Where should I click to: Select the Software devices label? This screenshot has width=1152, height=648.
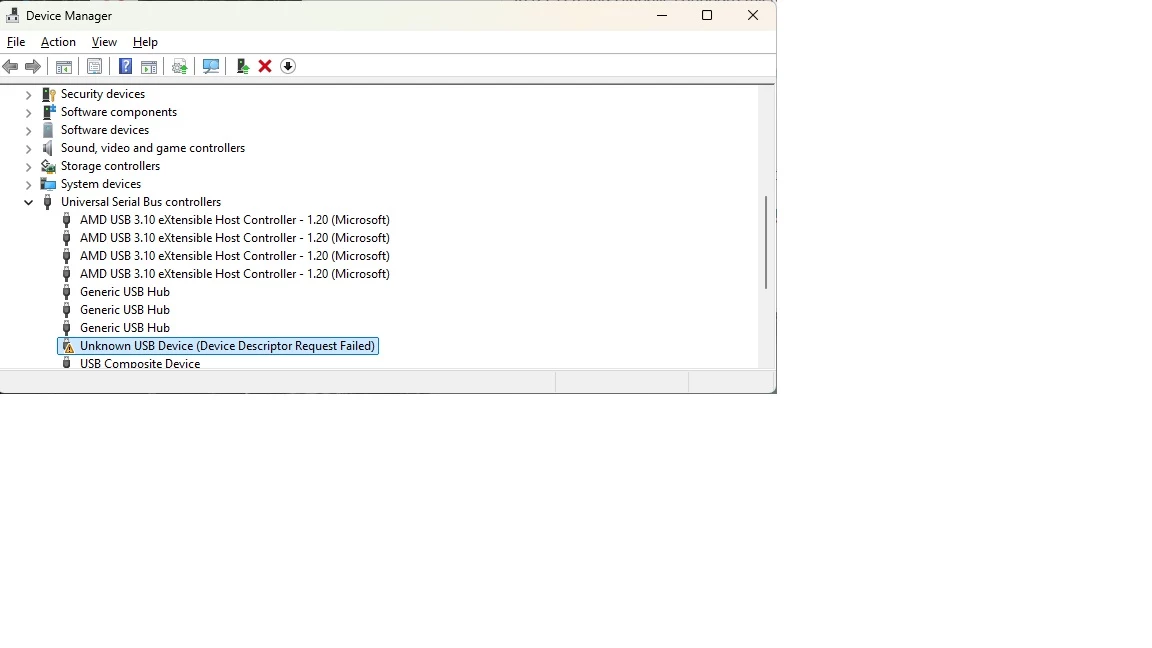click(x=105, y=130)
